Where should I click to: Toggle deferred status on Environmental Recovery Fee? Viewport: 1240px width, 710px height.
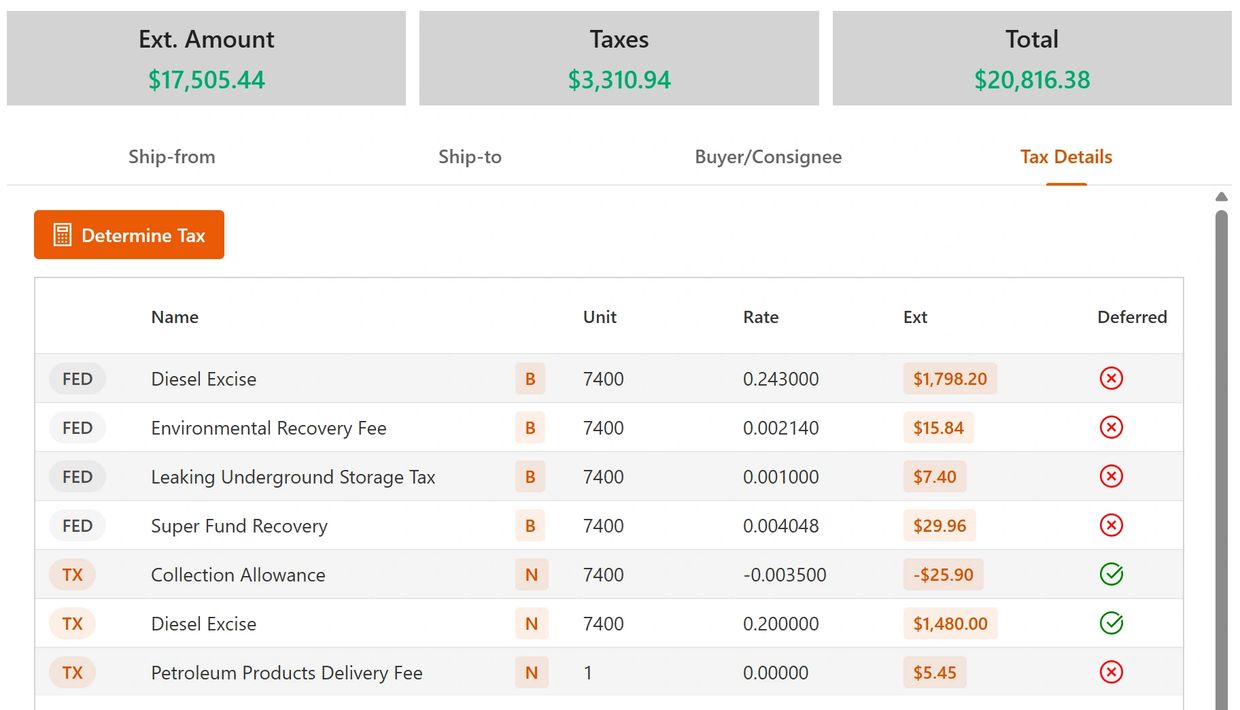pyautogui.click(x=1111, y=427)
